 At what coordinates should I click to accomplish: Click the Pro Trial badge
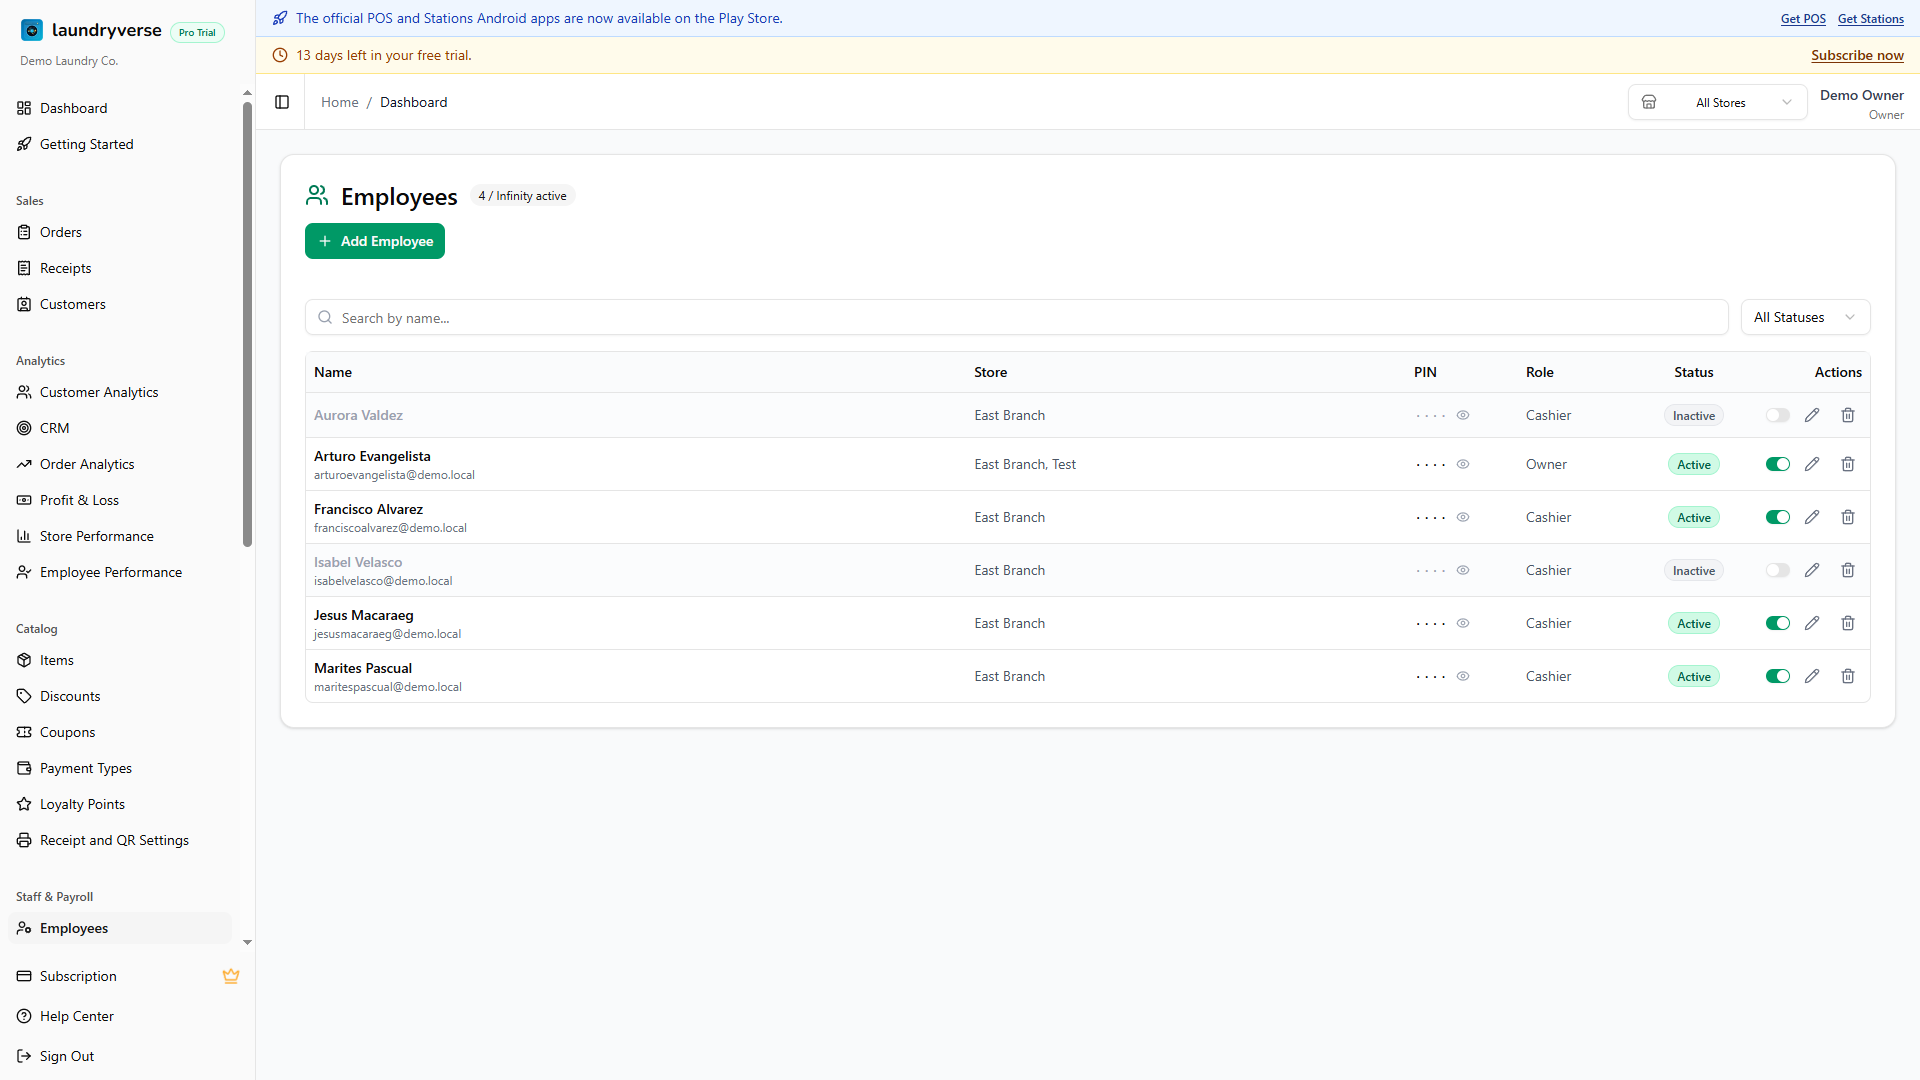(x=197, y=32)
